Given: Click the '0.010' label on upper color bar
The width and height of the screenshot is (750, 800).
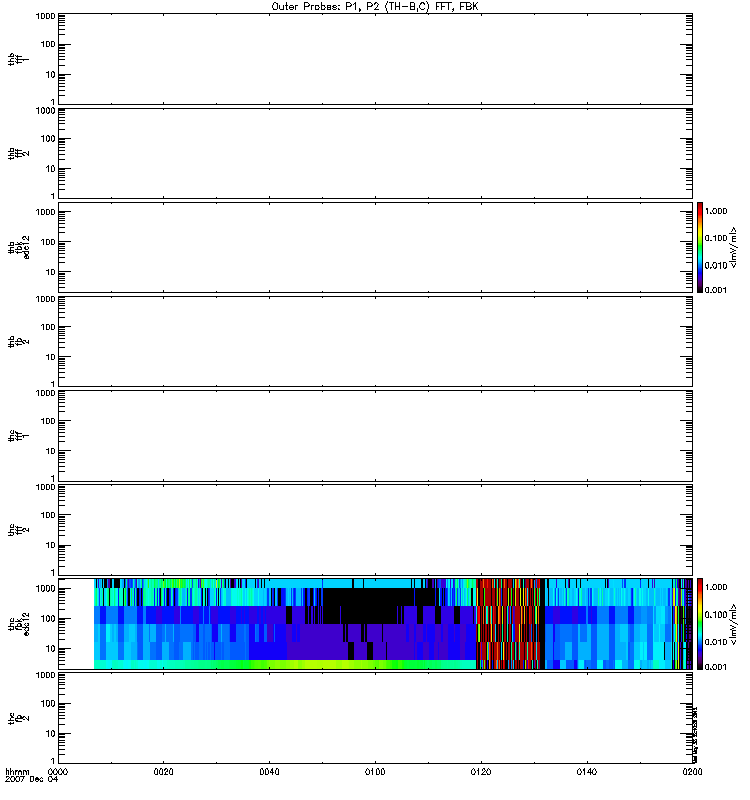Looking at the screenshot, I should [x=716, y=265].
